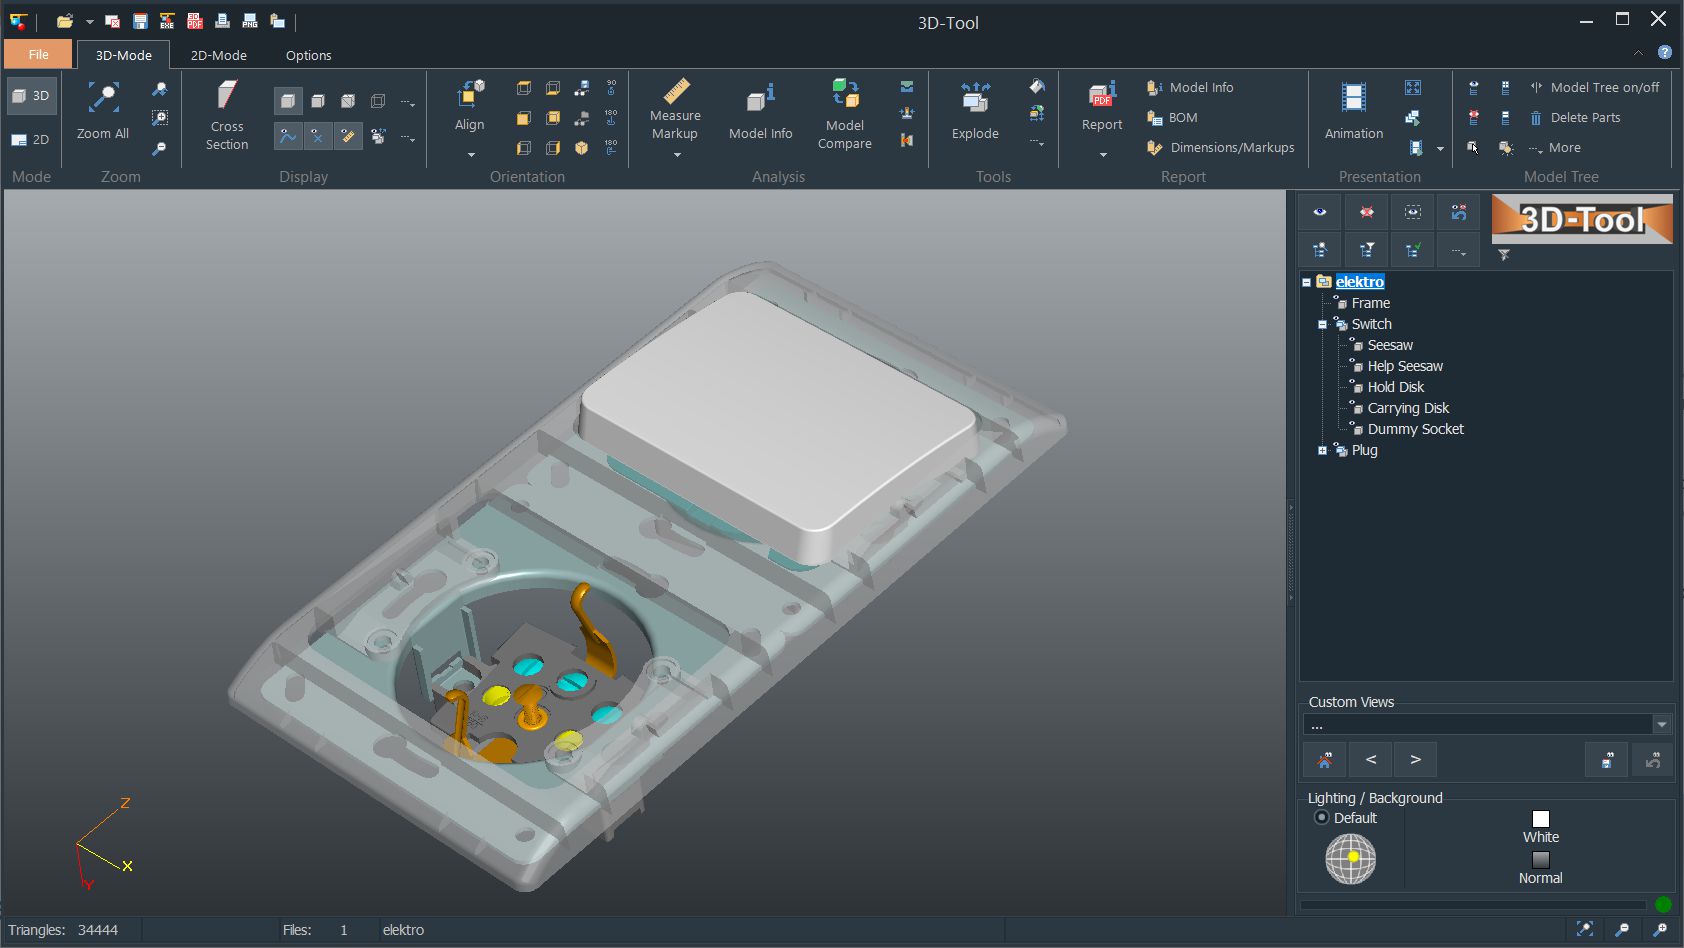Open the Options menu

307,55
